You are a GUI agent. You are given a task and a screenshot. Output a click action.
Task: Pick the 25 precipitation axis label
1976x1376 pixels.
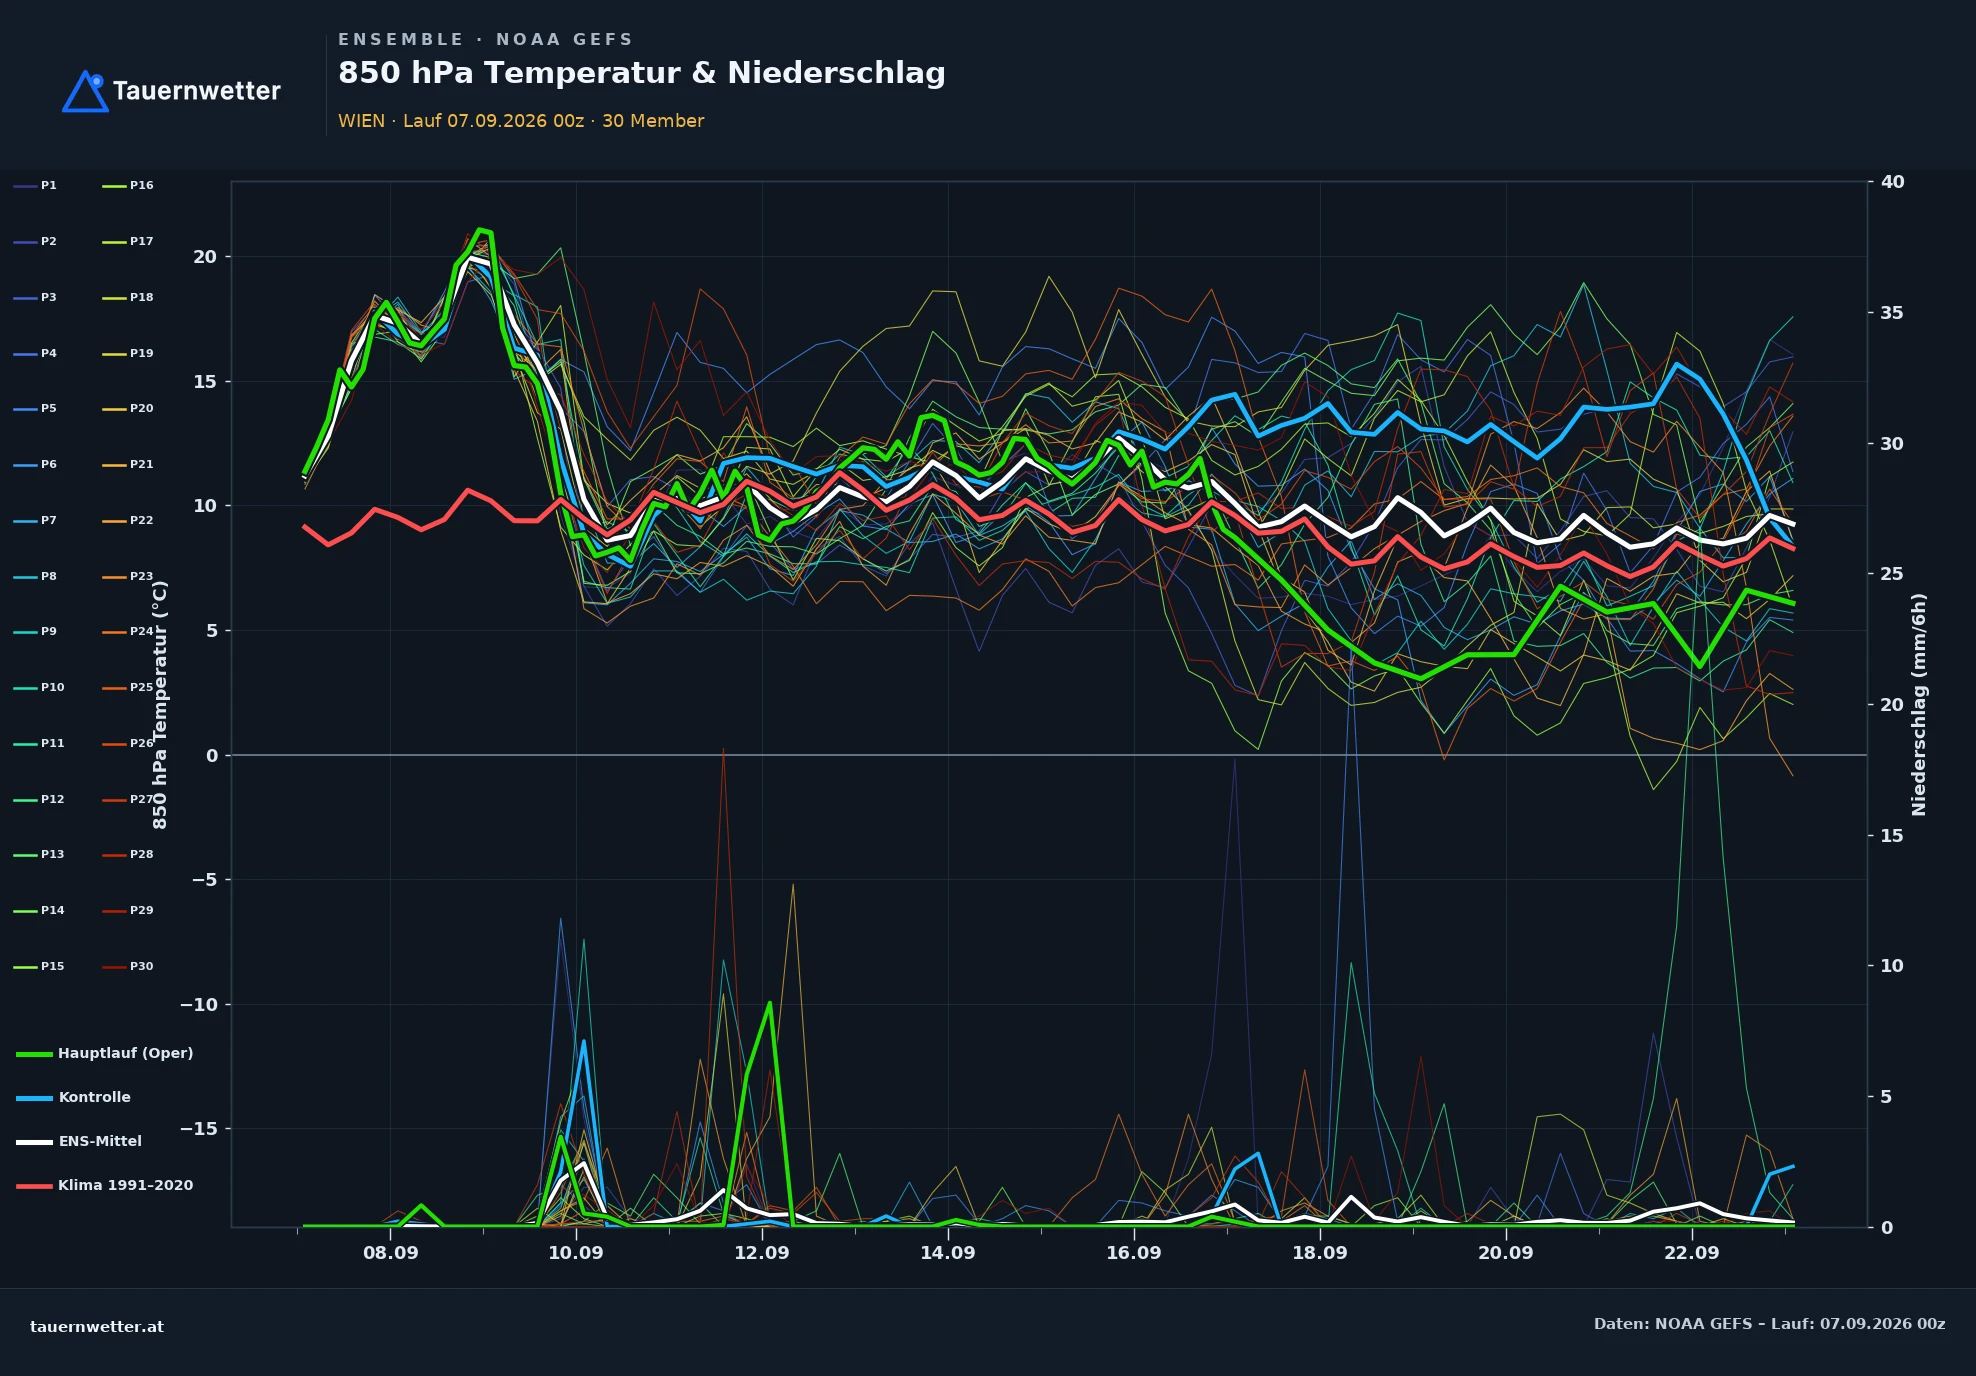[1893, 575]
